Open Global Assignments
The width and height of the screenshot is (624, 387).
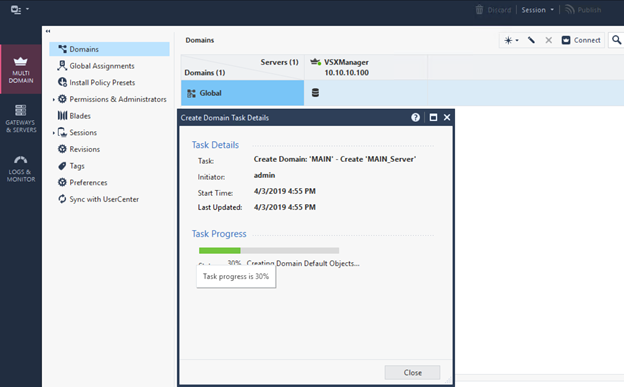pyautogui.click(x=101, y=66)
